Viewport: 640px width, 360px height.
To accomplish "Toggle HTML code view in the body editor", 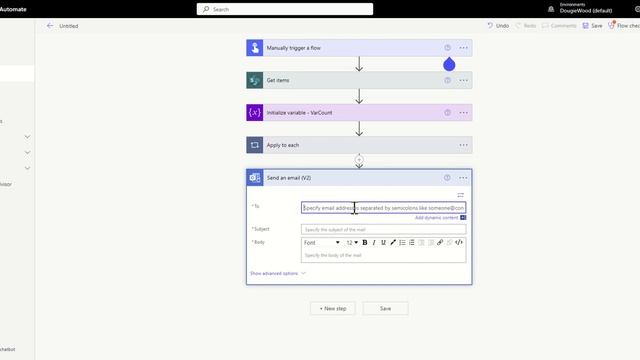I will [x=459, y=242].
